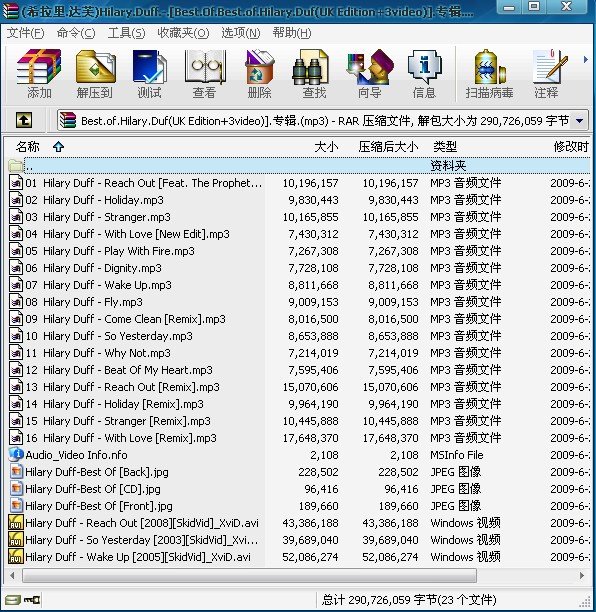Image resolution: width=596 pixels, height=612 pixels.
Task: Open the 帮助(H) menu
Action: click(x=292, y=33)
